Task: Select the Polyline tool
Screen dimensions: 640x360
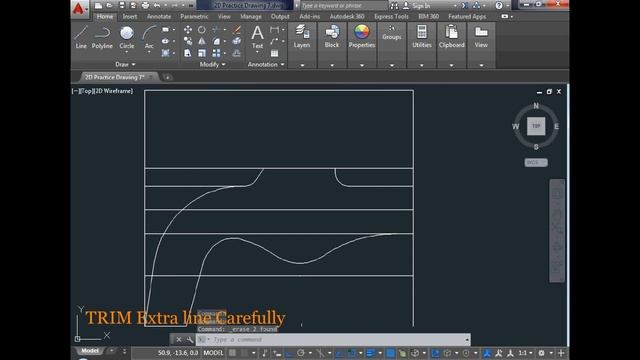Action: point(102,37)
